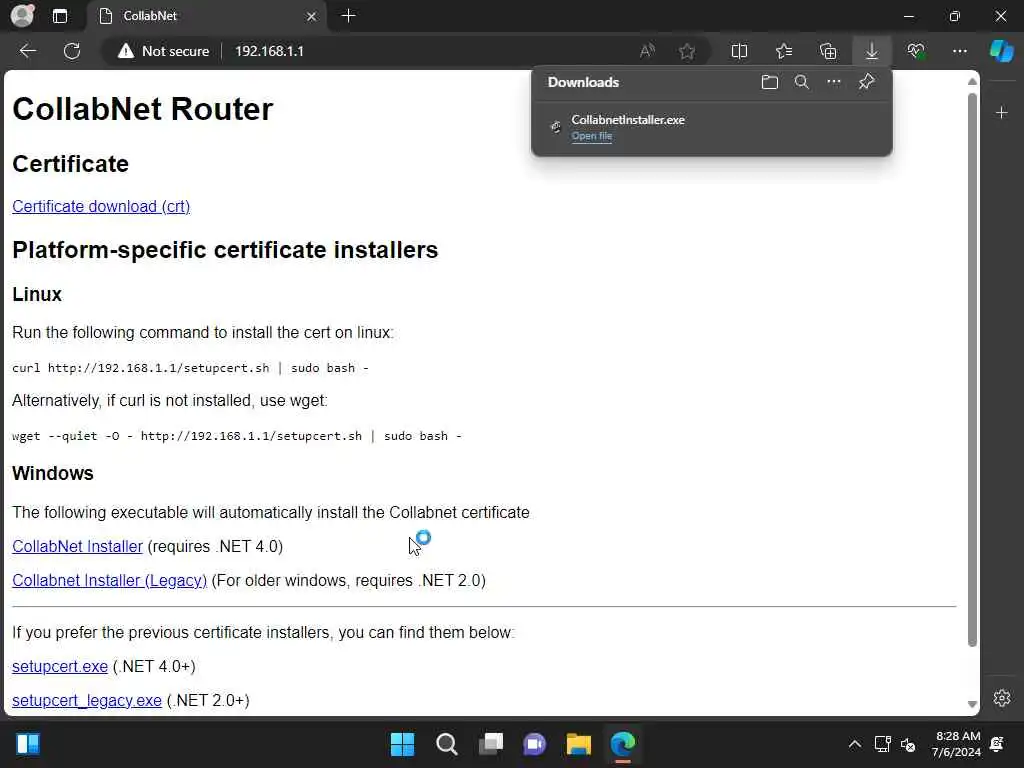1024x768 pixels.
Task: Click the CollabNet Installer link
Action: [77, 547]
